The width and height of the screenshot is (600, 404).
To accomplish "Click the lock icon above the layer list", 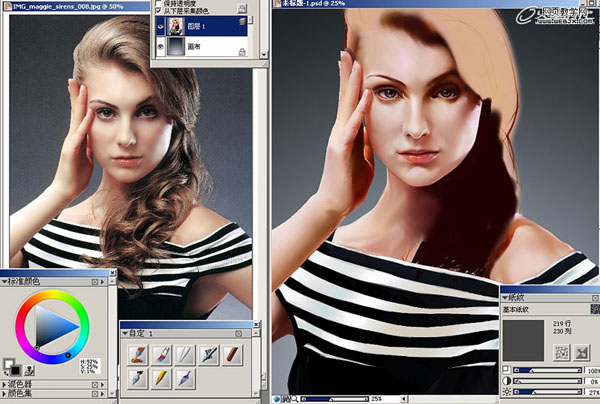I will click(241, 8).
